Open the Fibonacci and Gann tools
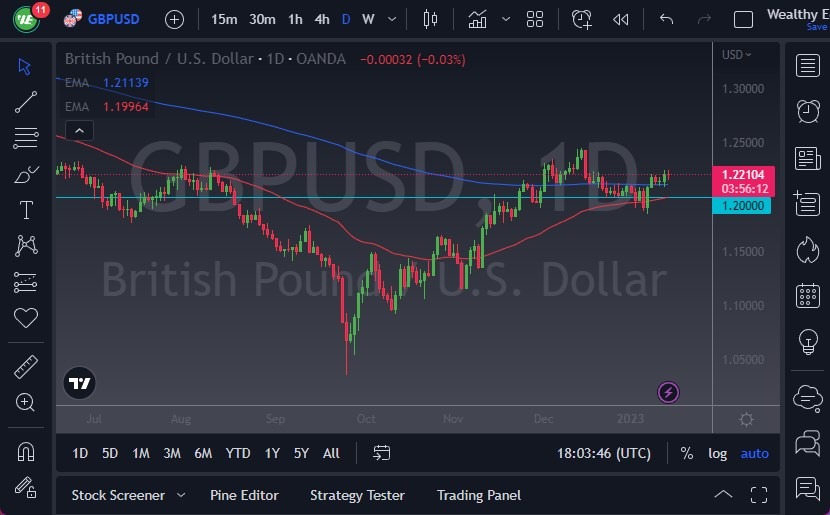 pos(26,138)
